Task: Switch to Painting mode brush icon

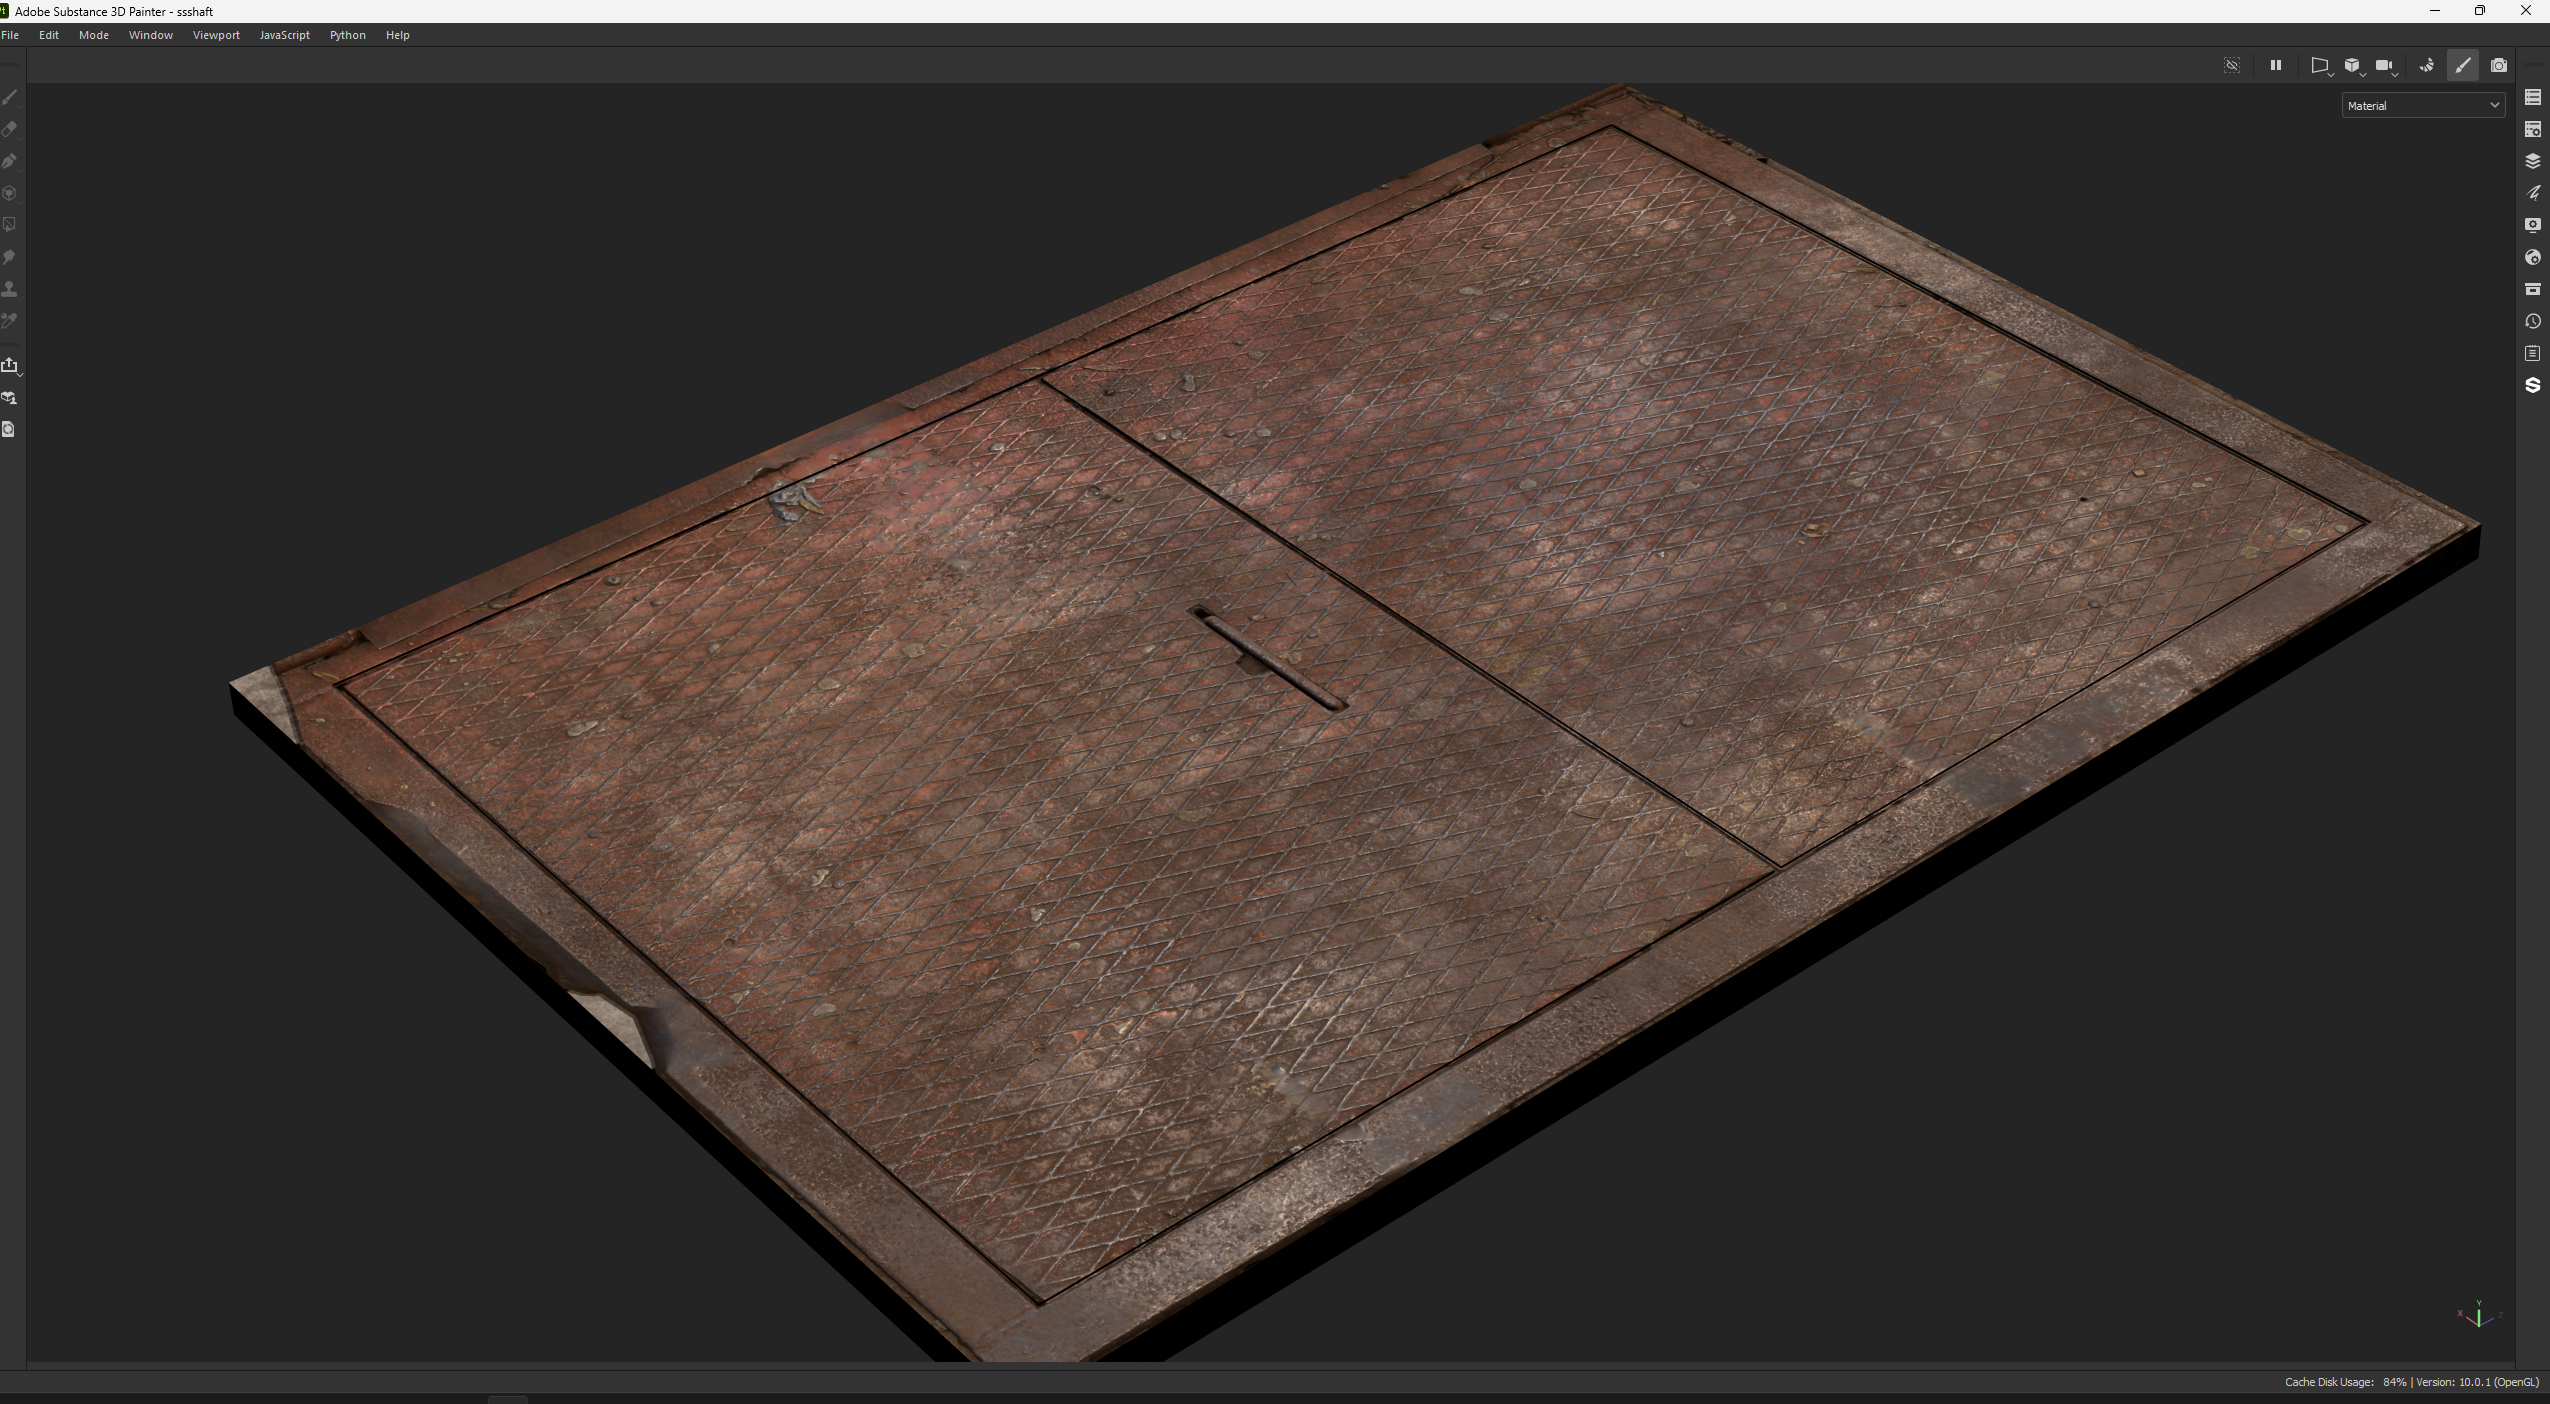Action: 2463,65
